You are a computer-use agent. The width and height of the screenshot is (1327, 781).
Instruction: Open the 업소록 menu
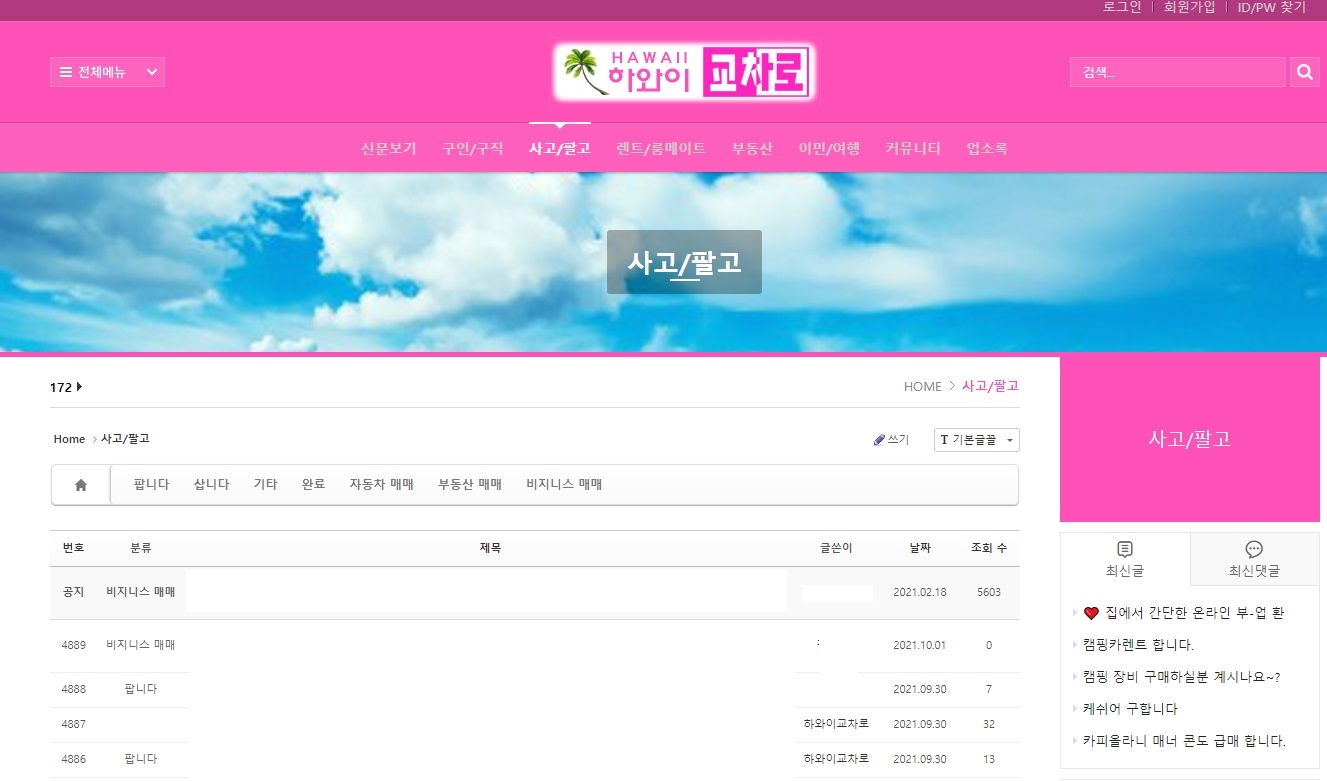tap(987, 148)
